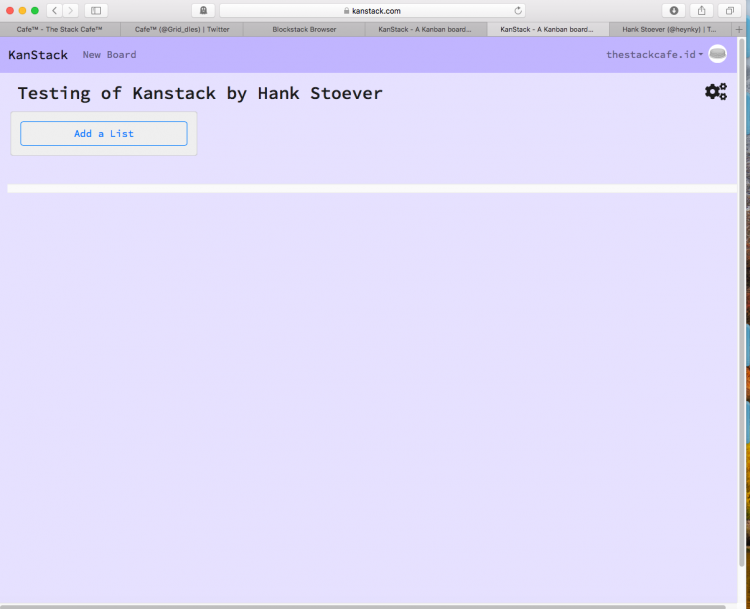Switch to Hank Stoever Twitter tab
Viewport: 750px width, 609px height.
(x=670, y=29)
